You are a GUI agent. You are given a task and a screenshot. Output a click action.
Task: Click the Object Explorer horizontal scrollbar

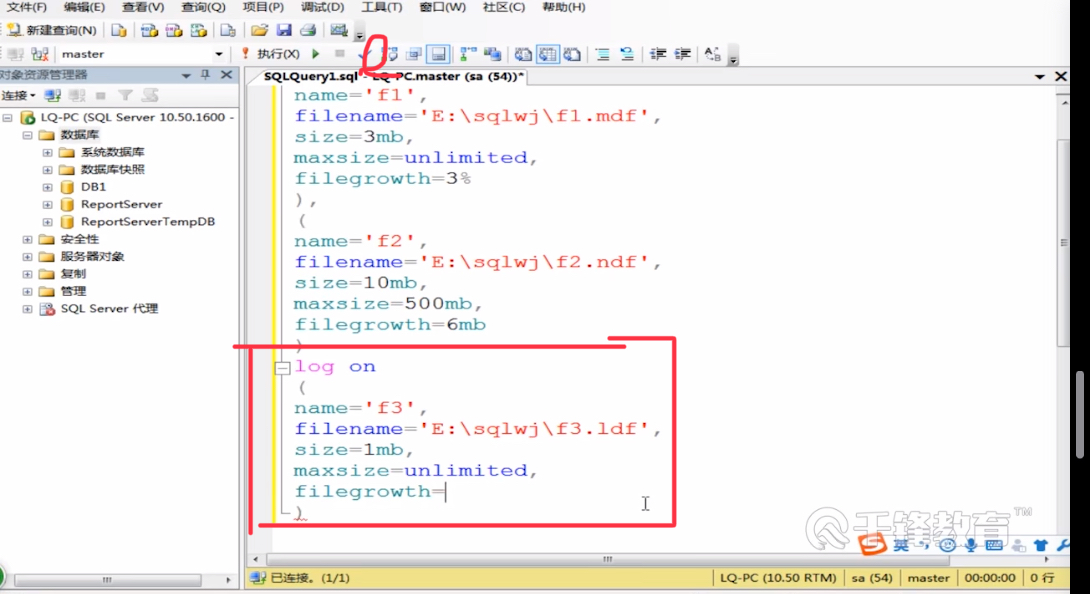coord(108,579)
